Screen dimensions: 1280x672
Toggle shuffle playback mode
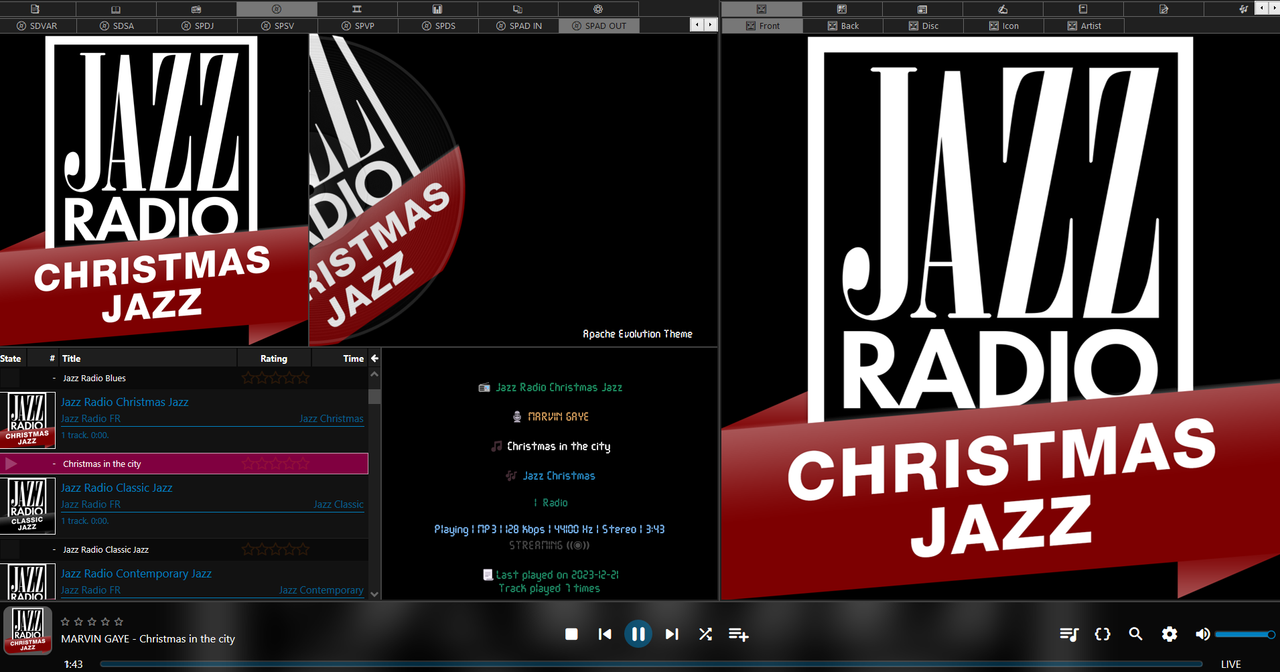point(705,634)
